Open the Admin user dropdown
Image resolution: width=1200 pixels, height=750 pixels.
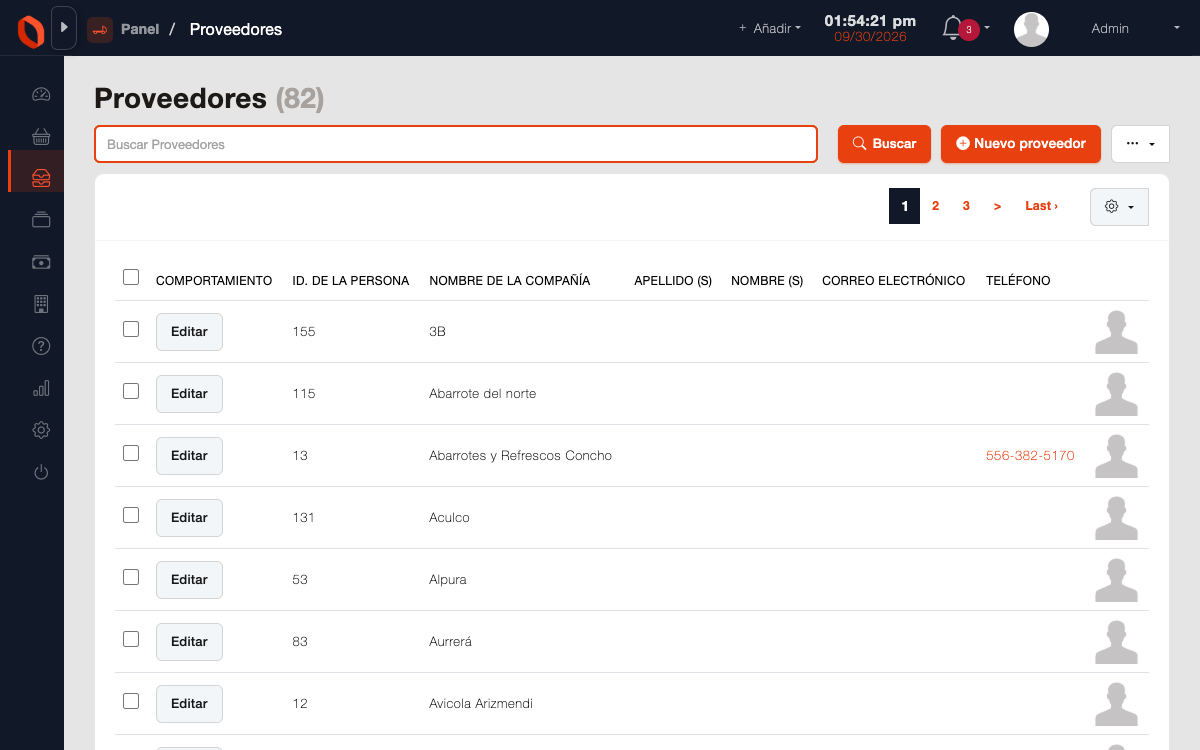coord(1135,29)
